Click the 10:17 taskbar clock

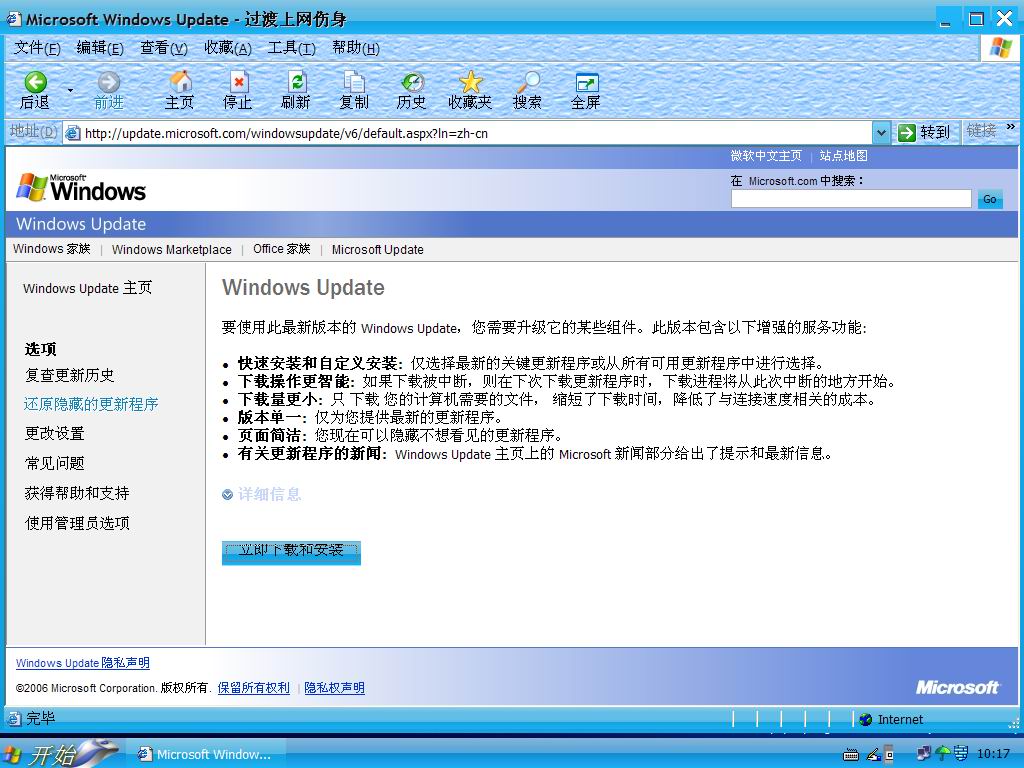(x=993, y=754)
